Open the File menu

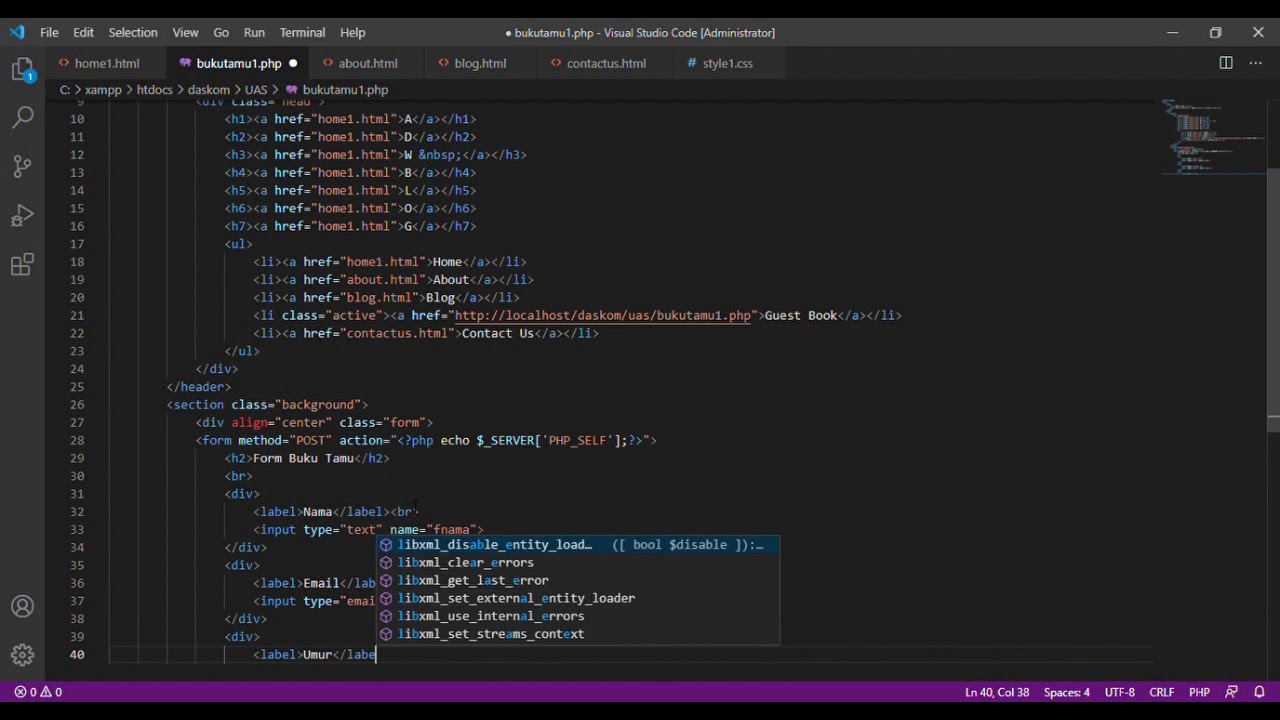click(x=49, y=32)
